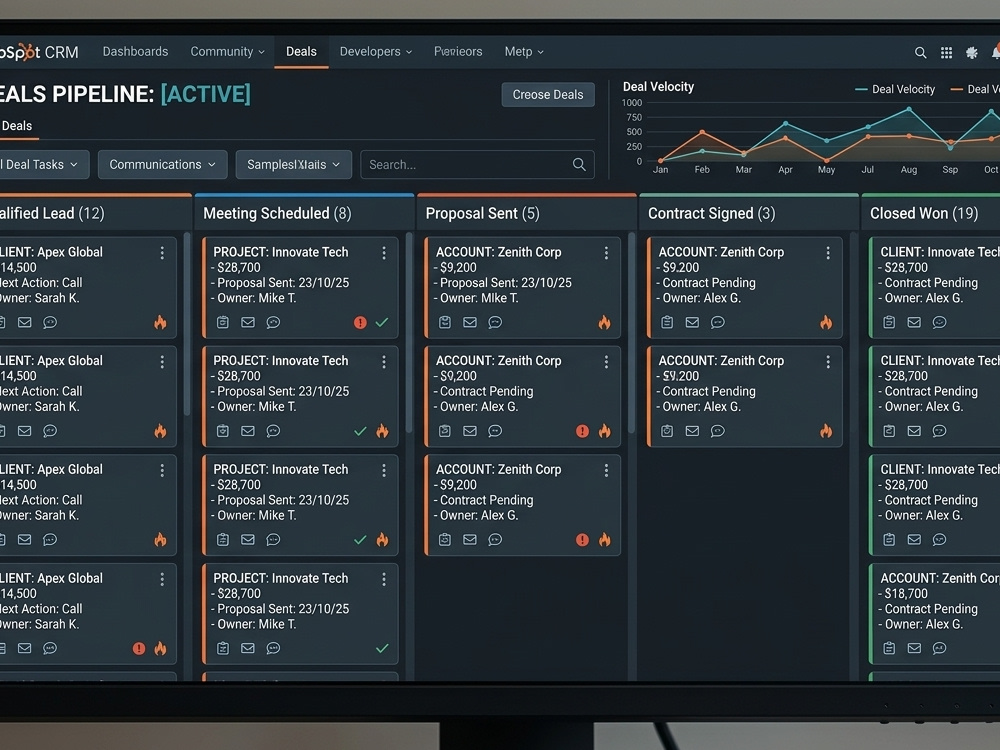The height and width of the screenshot is (750, 1000).
Task: Click teal Deal Velocity peak at Aug
Action: 909,110
